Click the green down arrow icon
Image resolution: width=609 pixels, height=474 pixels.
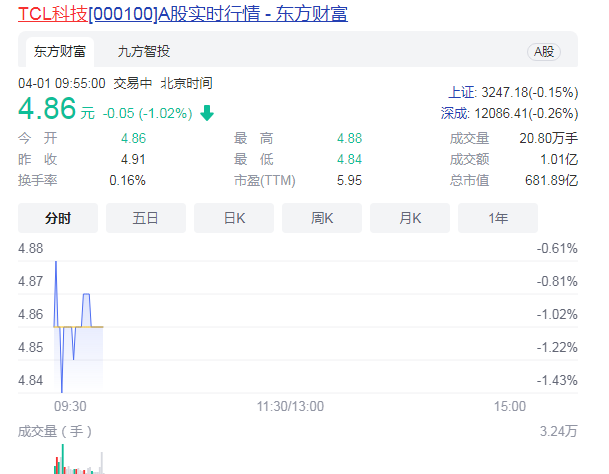tap(207, 113)
